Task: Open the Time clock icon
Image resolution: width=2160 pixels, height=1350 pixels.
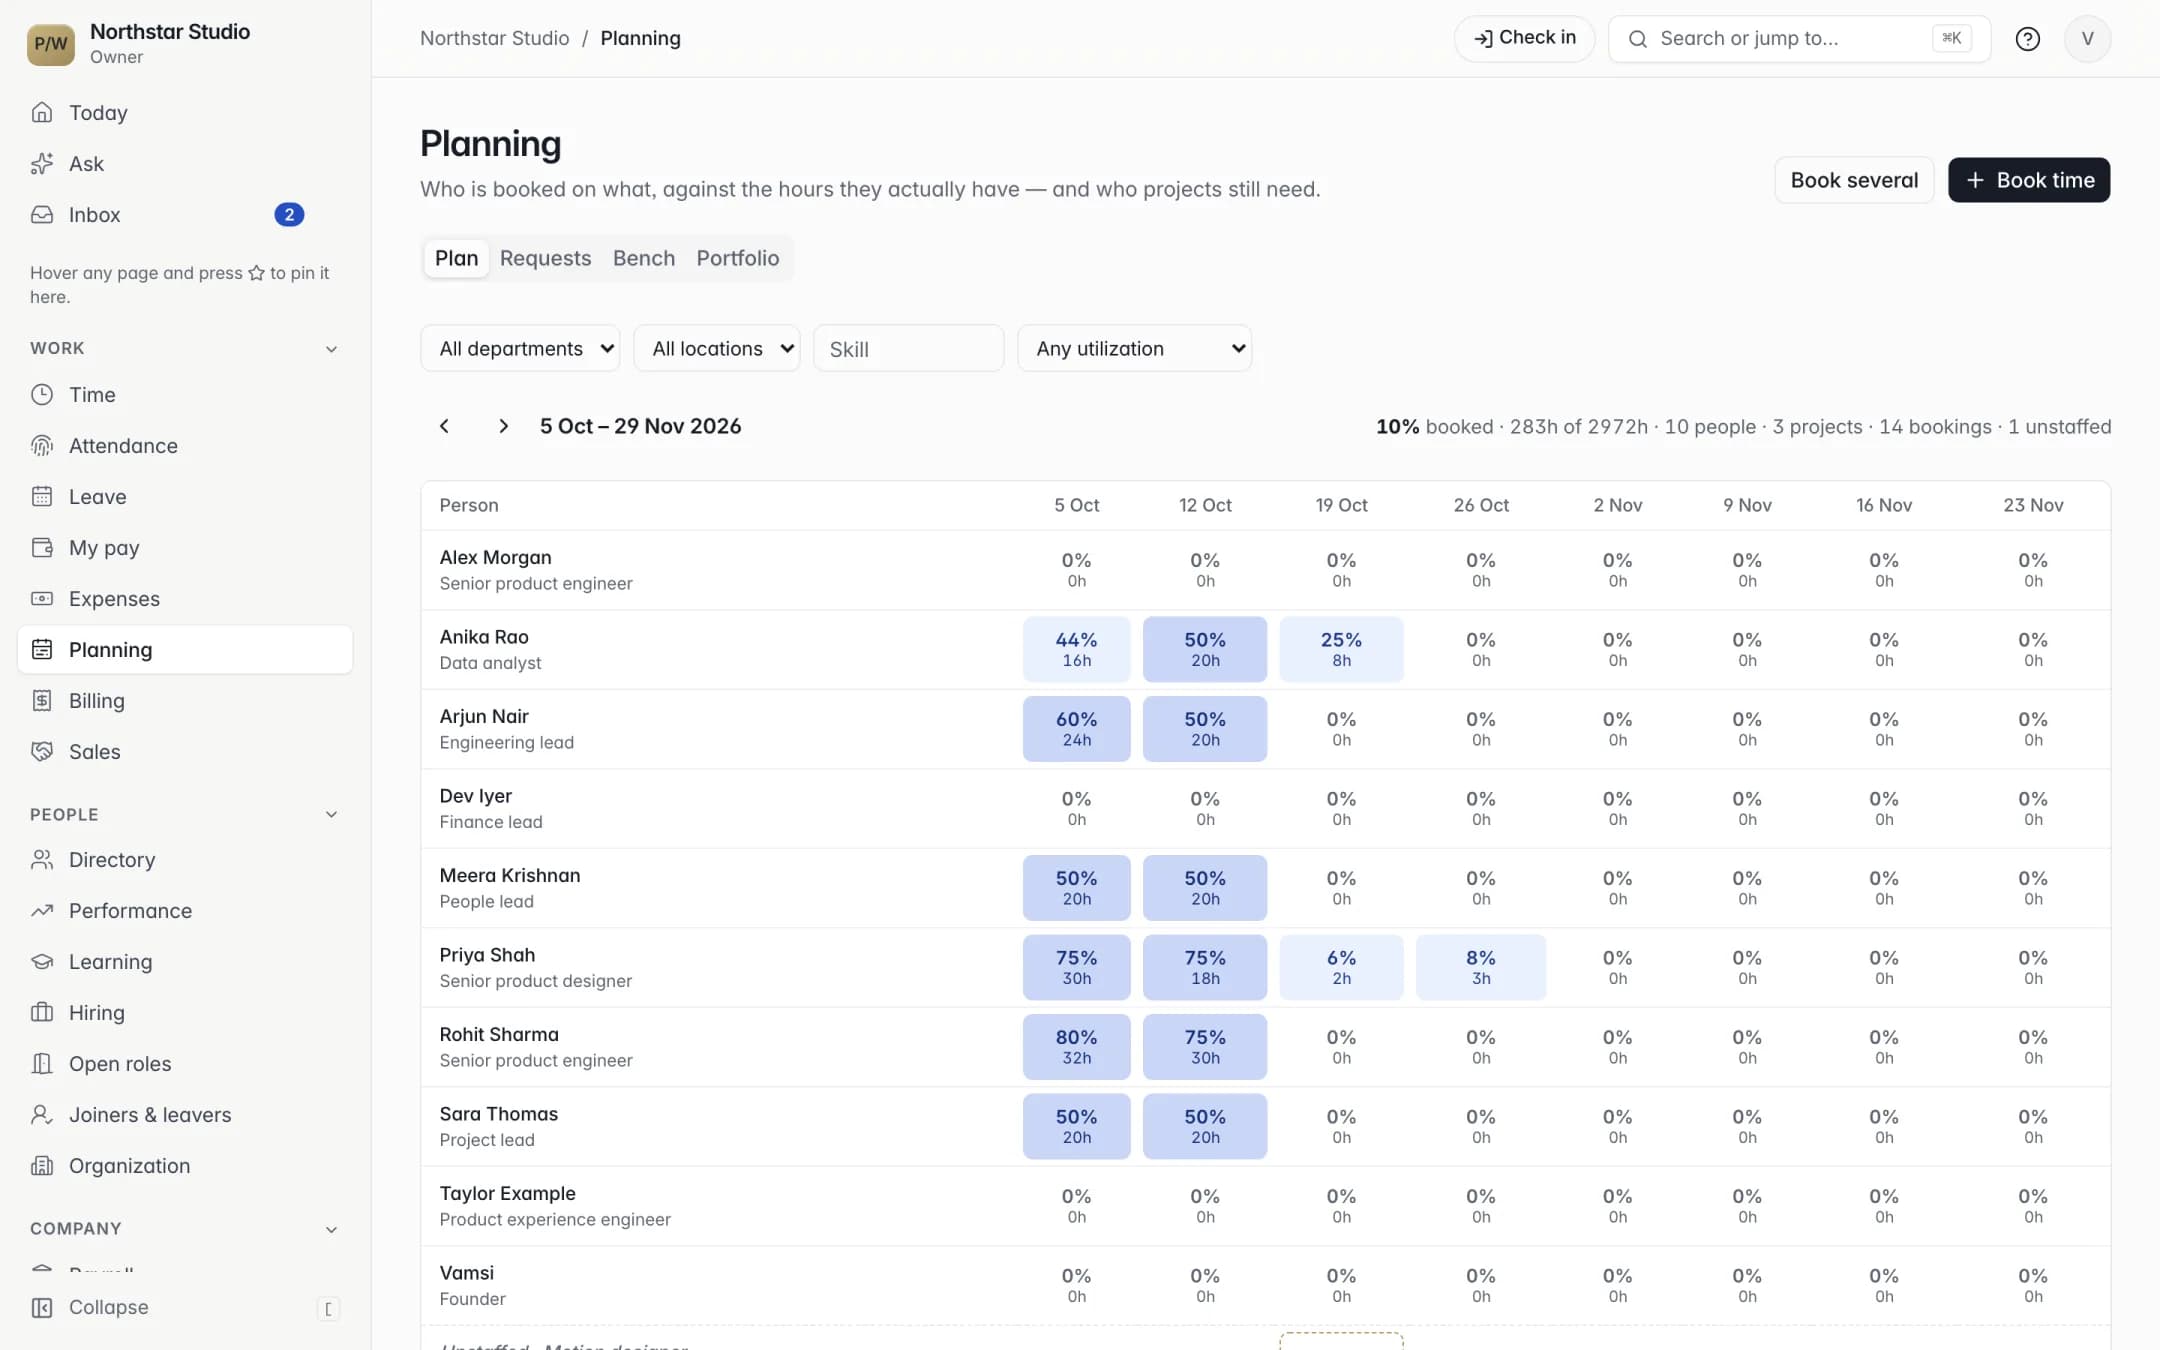Action: tap(42, 394)
